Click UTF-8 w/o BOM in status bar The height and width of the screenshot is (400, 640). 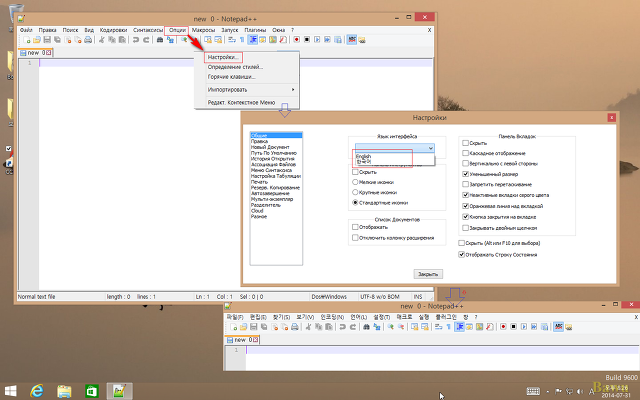tap(380, 297)
